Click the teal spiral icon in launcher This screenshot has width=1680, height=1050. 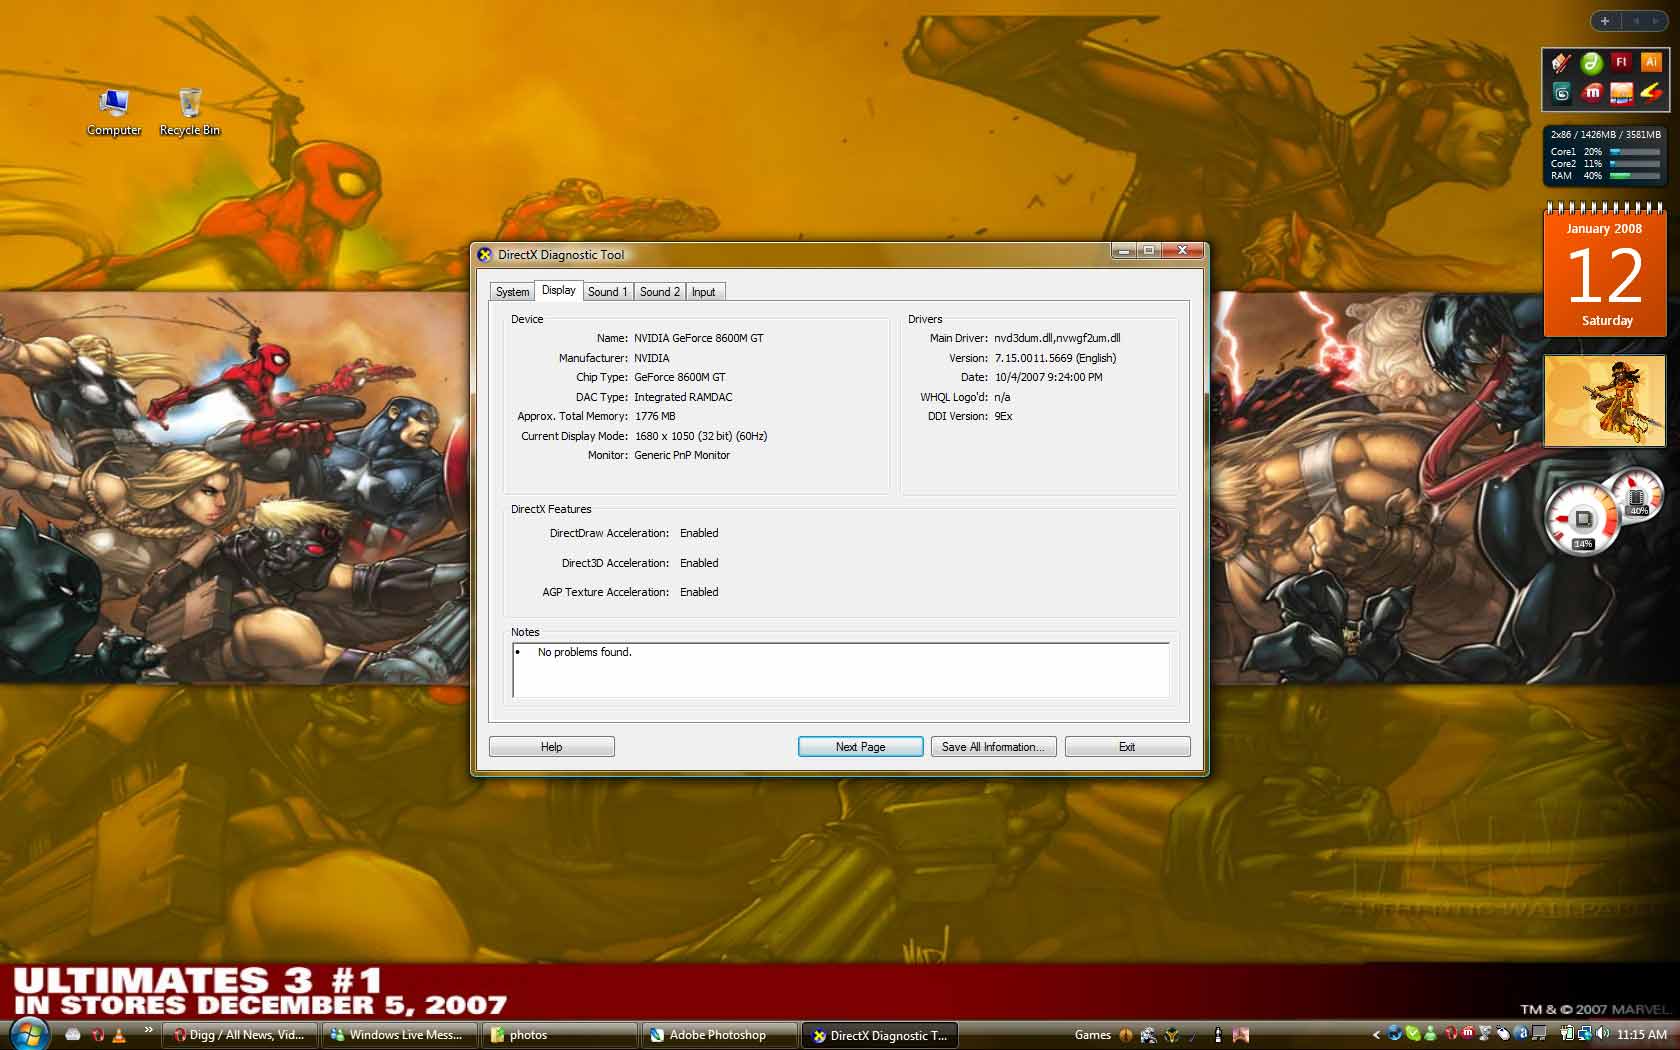(x=1561, y=93)
